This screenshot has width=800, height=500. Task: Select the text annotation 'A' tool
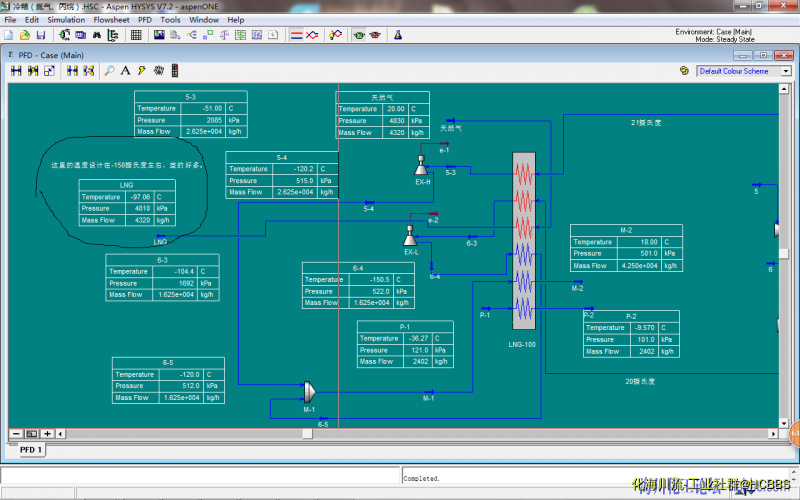[126, 71]
